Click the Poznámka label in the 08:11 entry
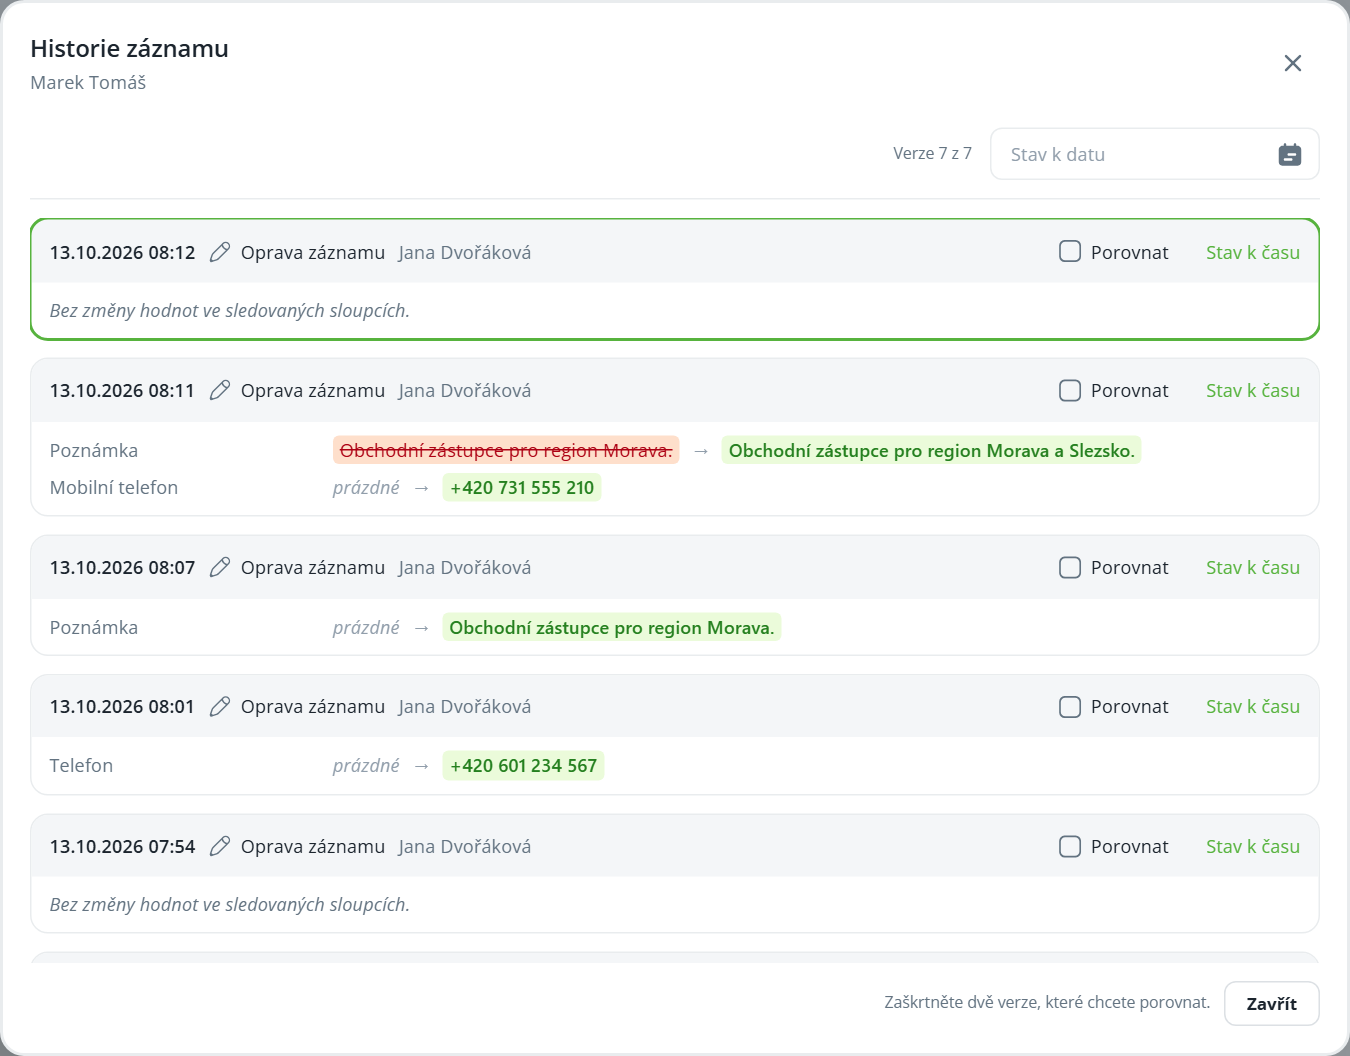Screen dimensions: 1350x1056 tap(94, 450)
